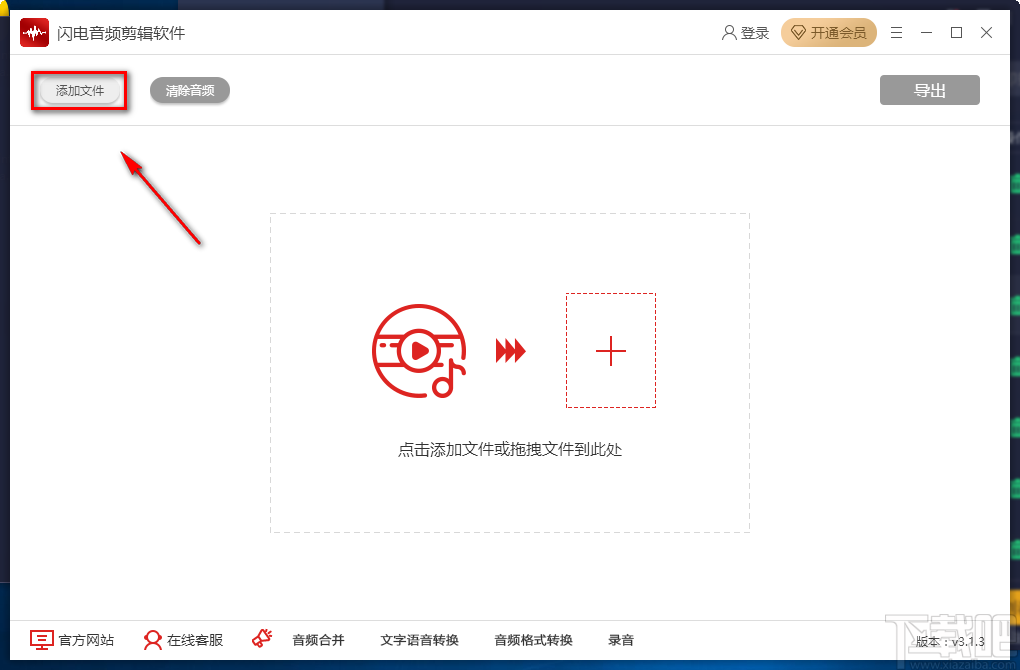1020x670 pixels.
Task: Click the red plus icon in dashed box
Action: pos(610,350)
